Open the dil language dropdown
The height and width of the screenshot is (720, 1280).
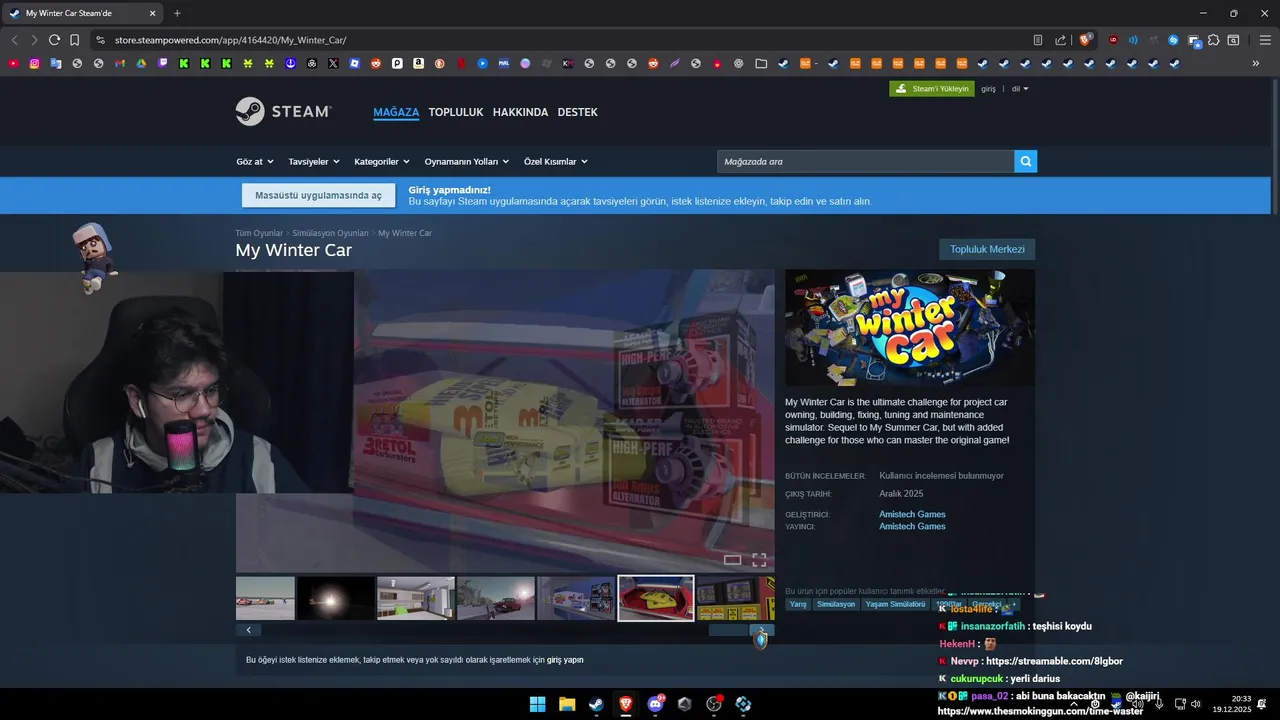(x=1020, y=89)
